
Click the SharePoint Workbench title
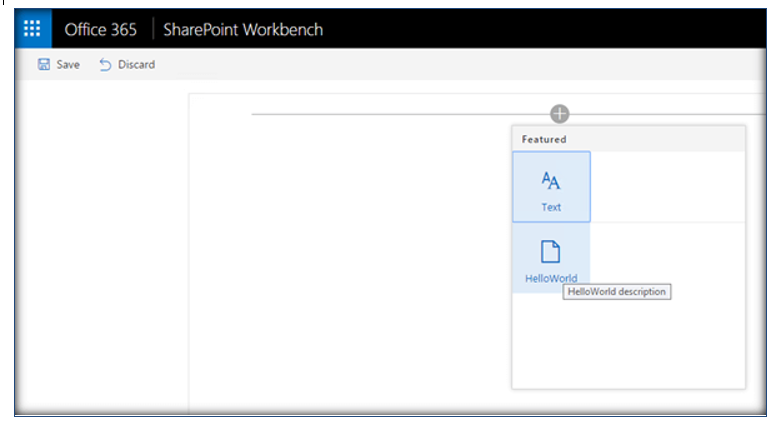pyautogui.click(x=243, y=30)
